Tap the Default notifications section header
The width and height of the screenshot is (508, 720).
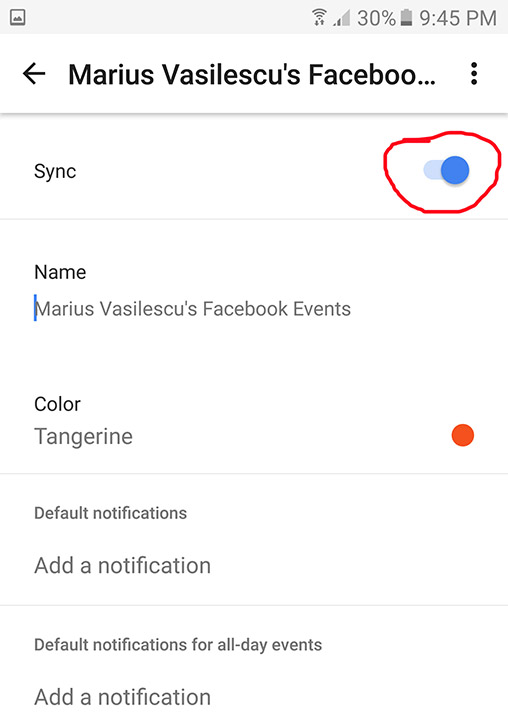coord(110,513)
